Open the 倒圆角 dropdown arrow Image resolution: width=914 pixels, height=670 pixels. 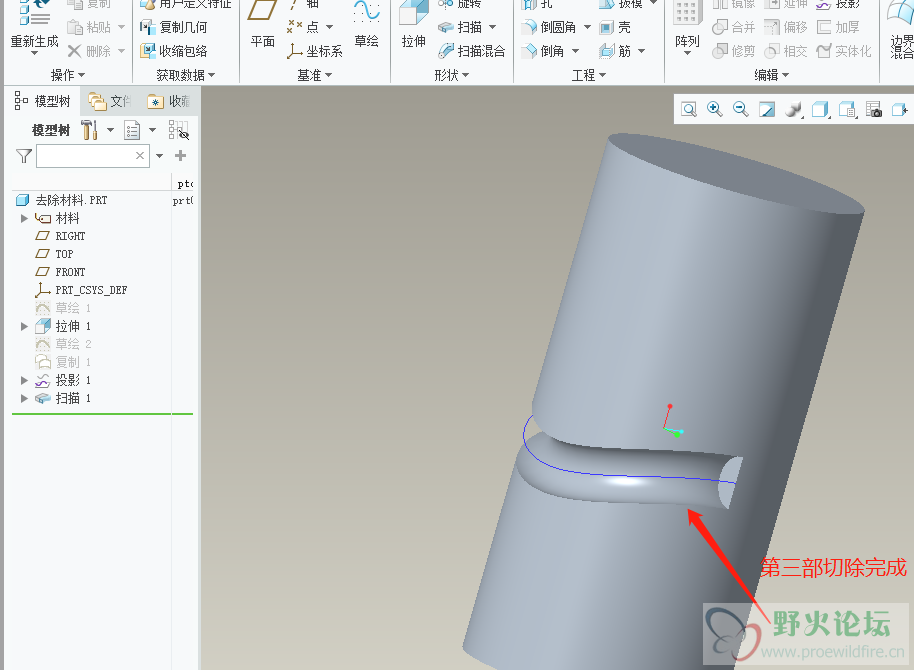point(587,27)
